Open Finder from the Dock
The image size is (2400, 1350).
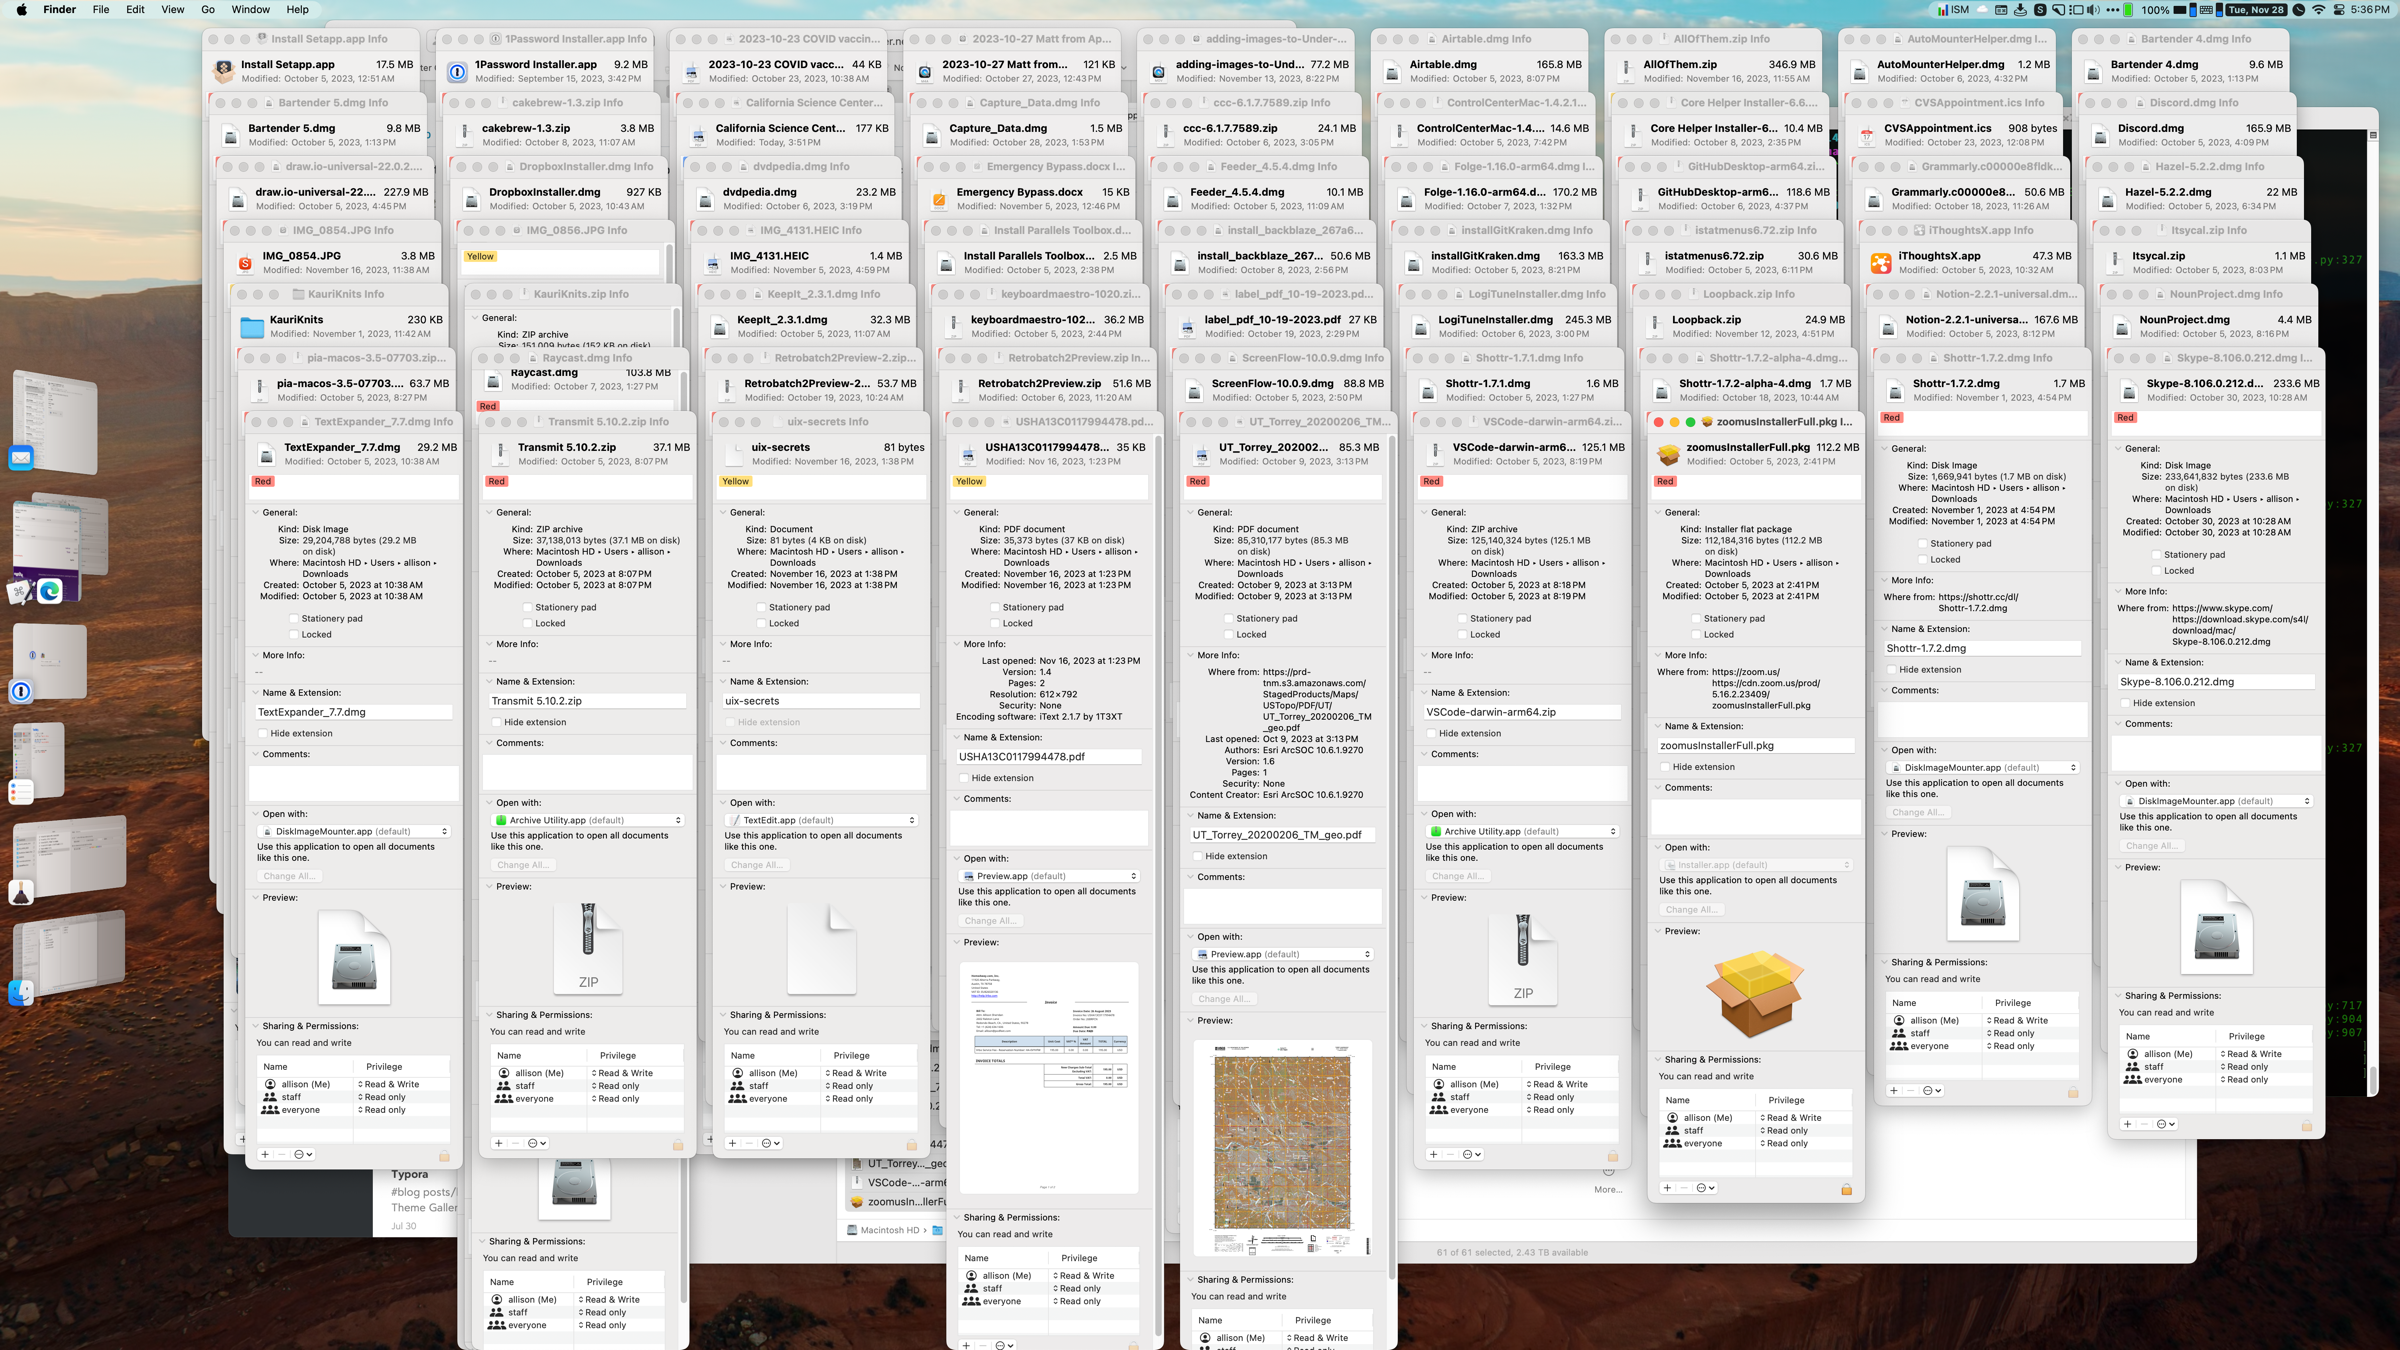coord(21,992)
